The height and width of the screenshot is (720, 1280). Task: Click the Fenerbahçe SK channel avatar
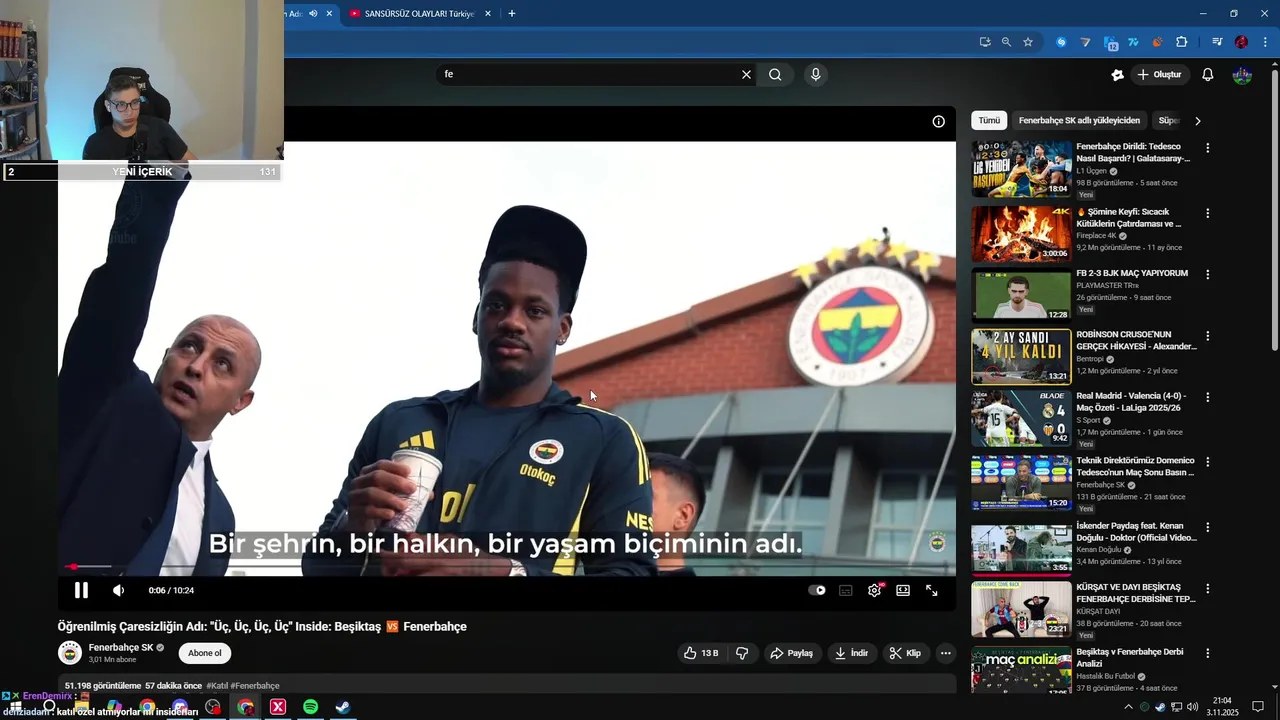click(70, 653)
